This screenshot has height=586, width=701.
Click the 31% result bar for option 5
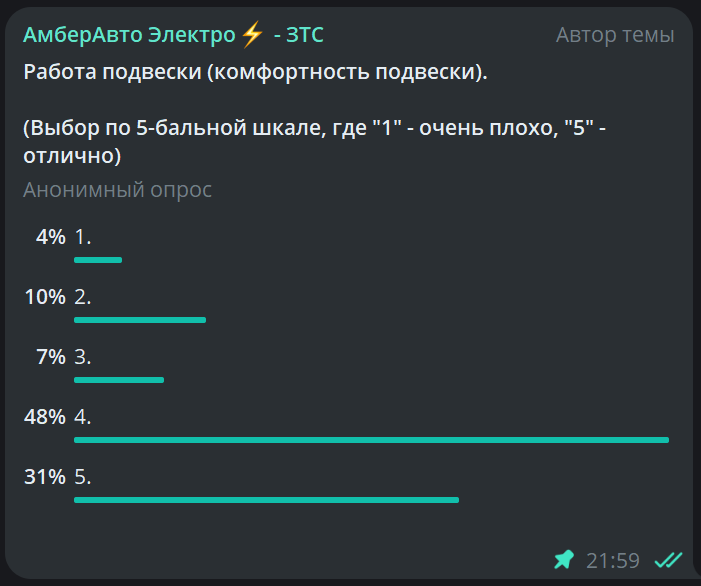coord(266,500)
